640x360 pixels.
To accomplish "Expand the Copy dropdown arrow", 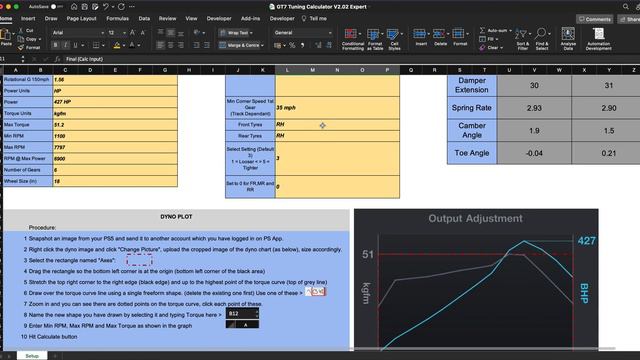I will pos(40,39).
